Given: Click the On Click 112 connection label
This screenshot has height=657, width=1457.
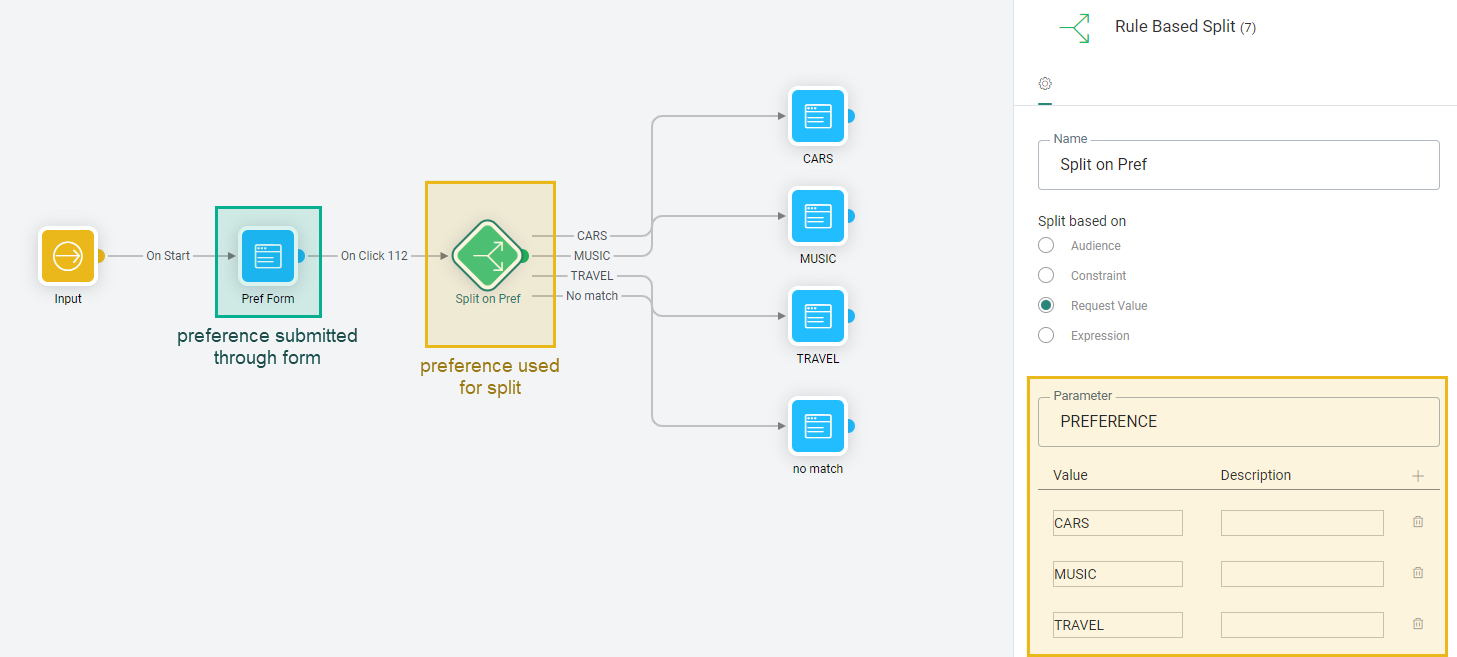Looking at the screenshot, I should point(374,256).
